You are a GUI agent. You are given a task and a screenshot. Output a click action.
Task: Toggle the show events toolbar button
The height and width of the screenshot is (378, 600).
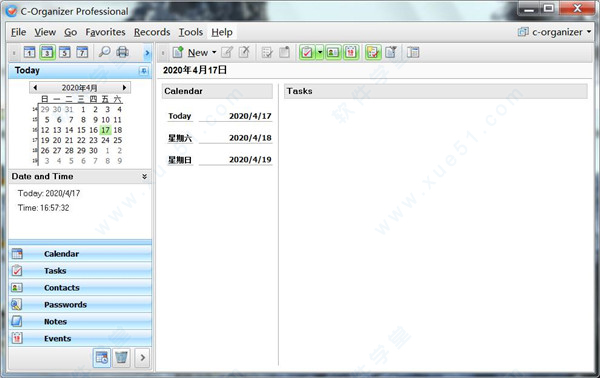351,52
